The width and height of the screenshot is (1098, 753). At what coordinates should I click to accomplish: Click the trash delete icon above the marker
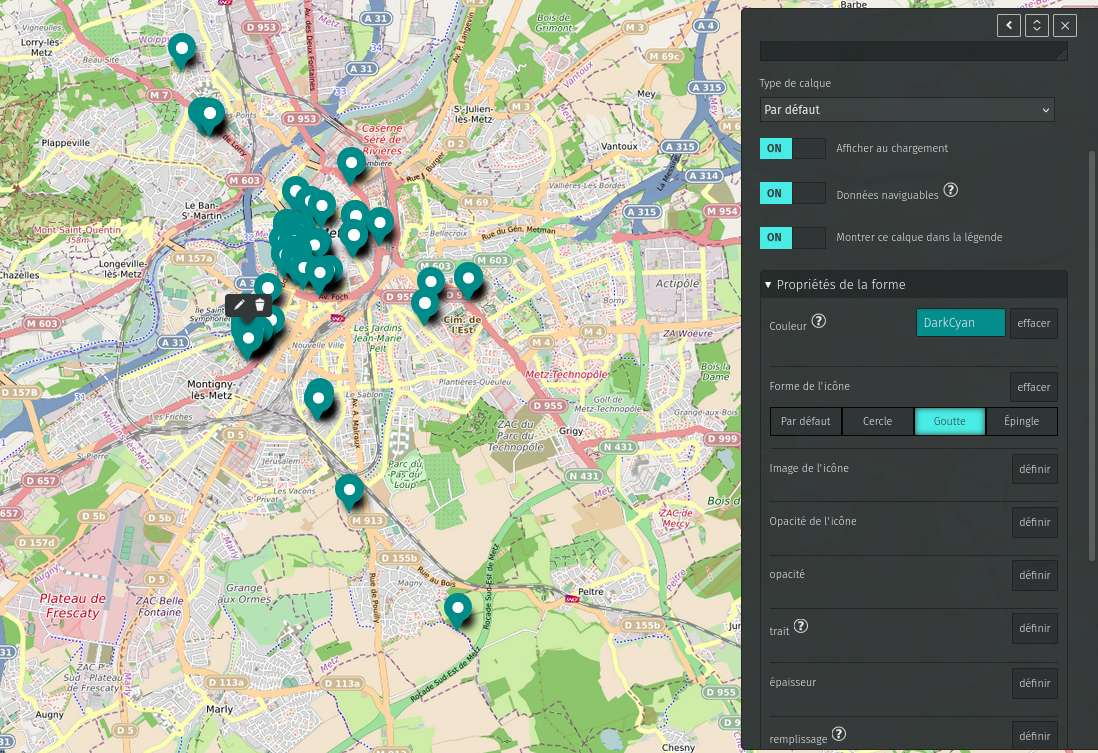click(x=260, y=305)
